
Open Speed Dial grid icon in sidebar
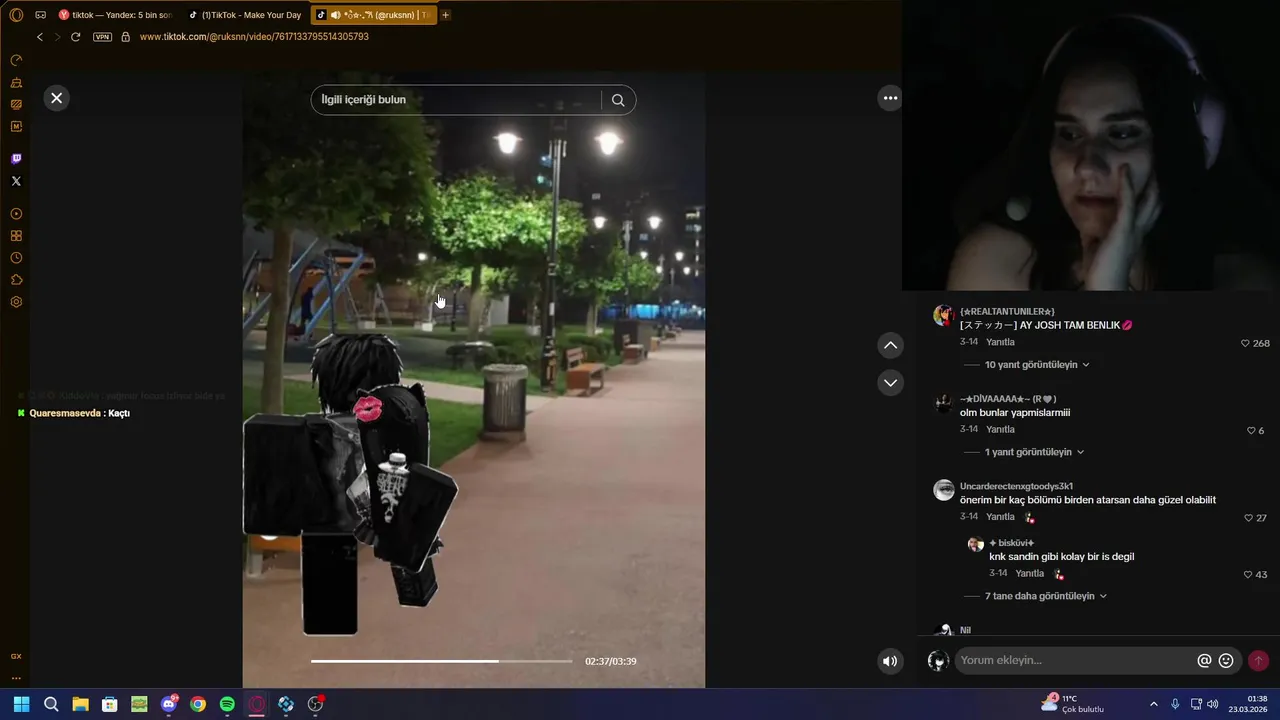tap(16, 236)
